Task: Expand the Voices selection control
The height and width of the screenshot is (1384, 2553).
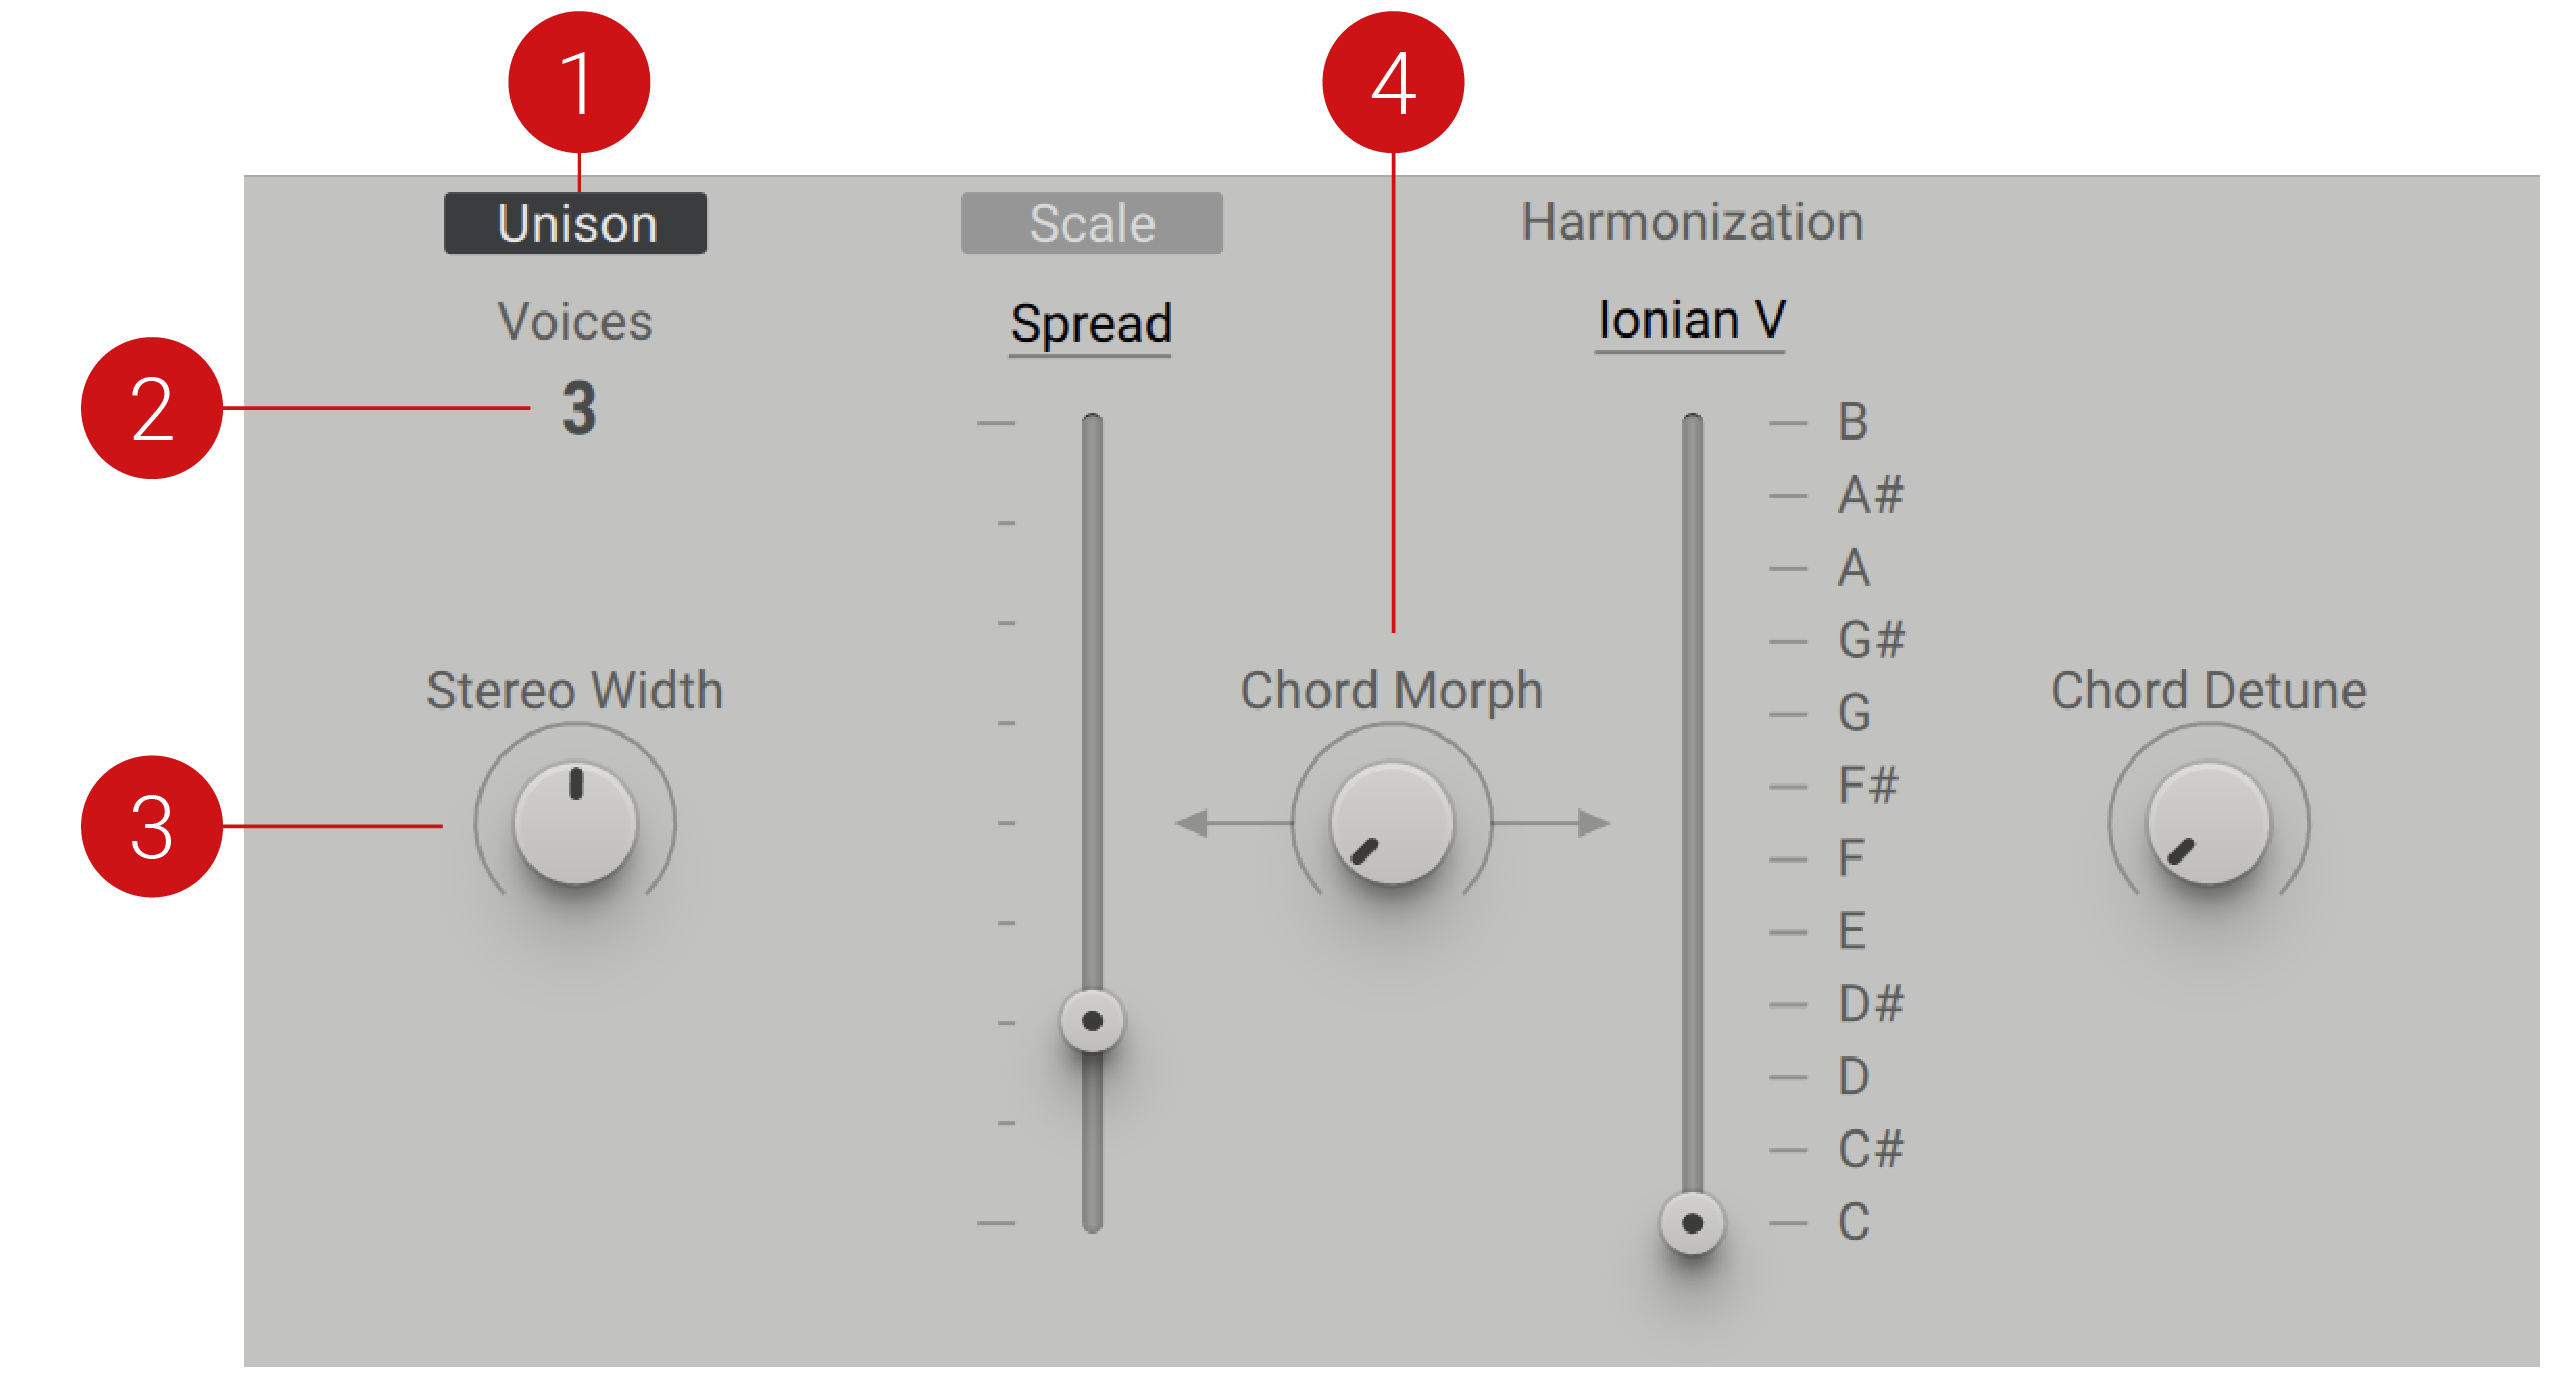Action: tap(575, 320)
